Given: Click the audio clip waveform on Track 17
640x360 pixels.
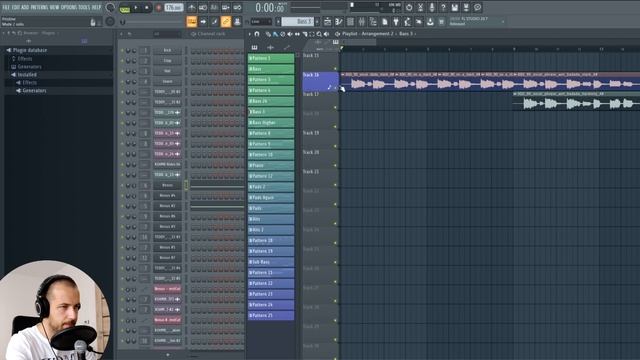Looking at the screenshot, I should click(576, 104).
